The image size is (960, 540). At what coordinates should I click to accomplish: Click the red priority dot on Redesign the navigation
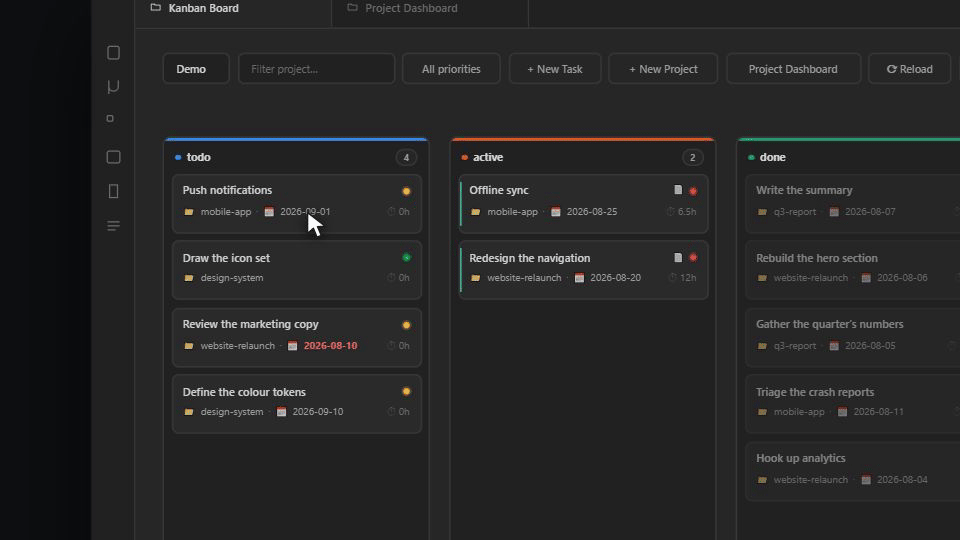[x=693, y=258]
